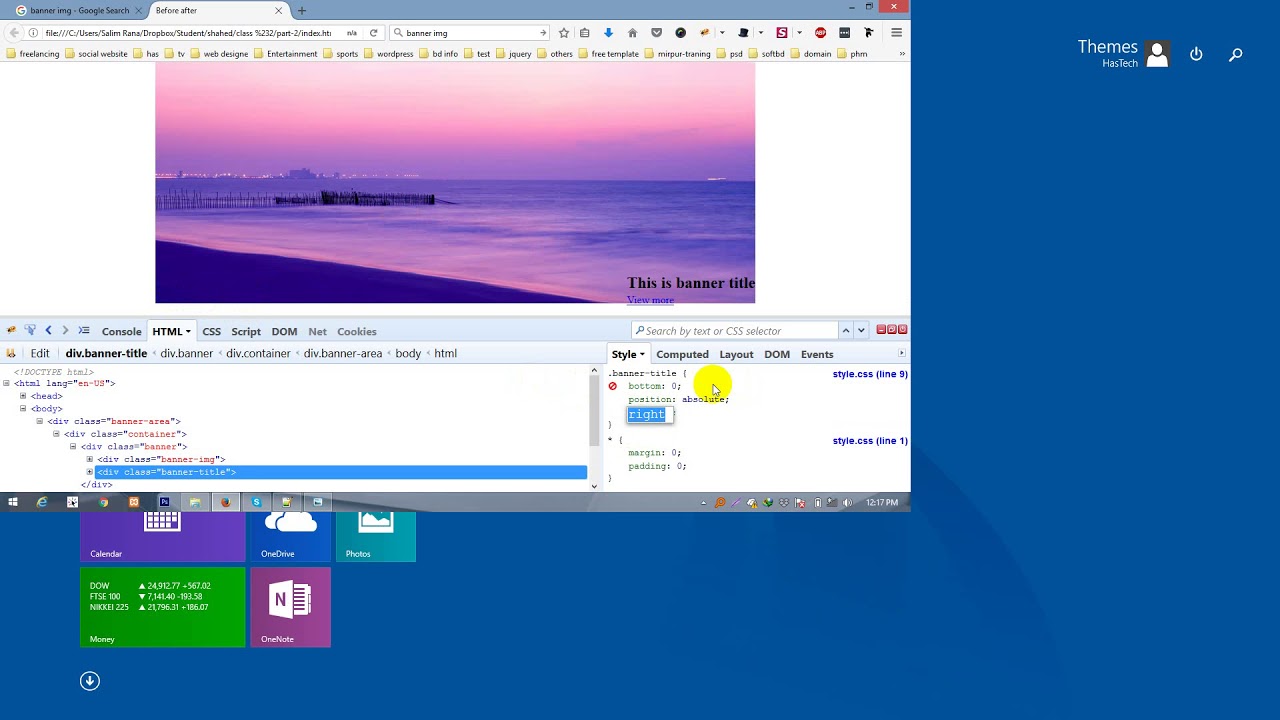Click the Firebug bug icon

[x=11, y=331]
